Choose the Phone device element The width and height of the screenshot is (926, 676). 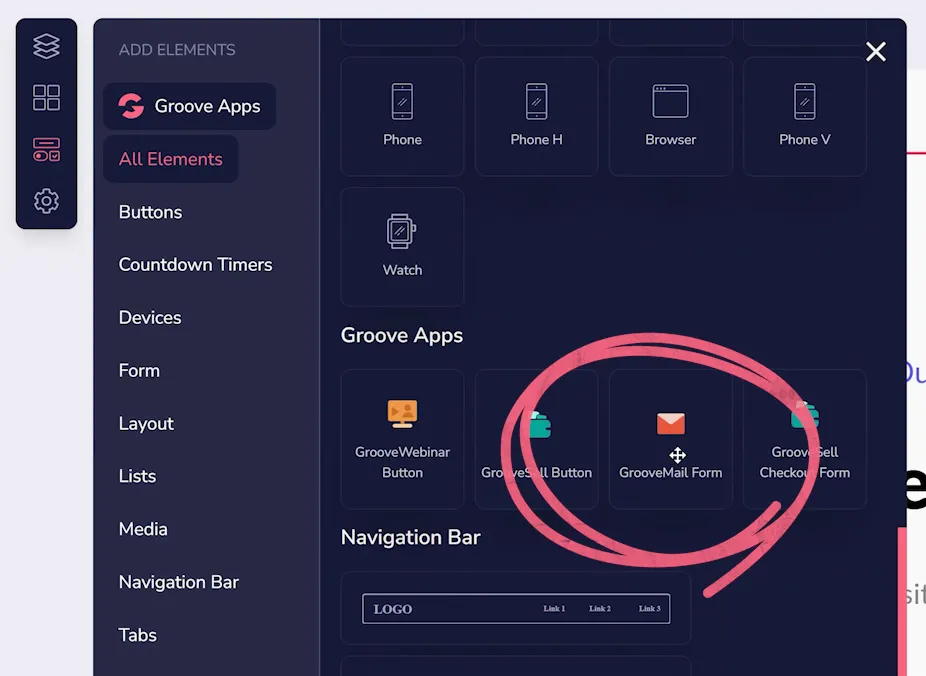[402, 116]
